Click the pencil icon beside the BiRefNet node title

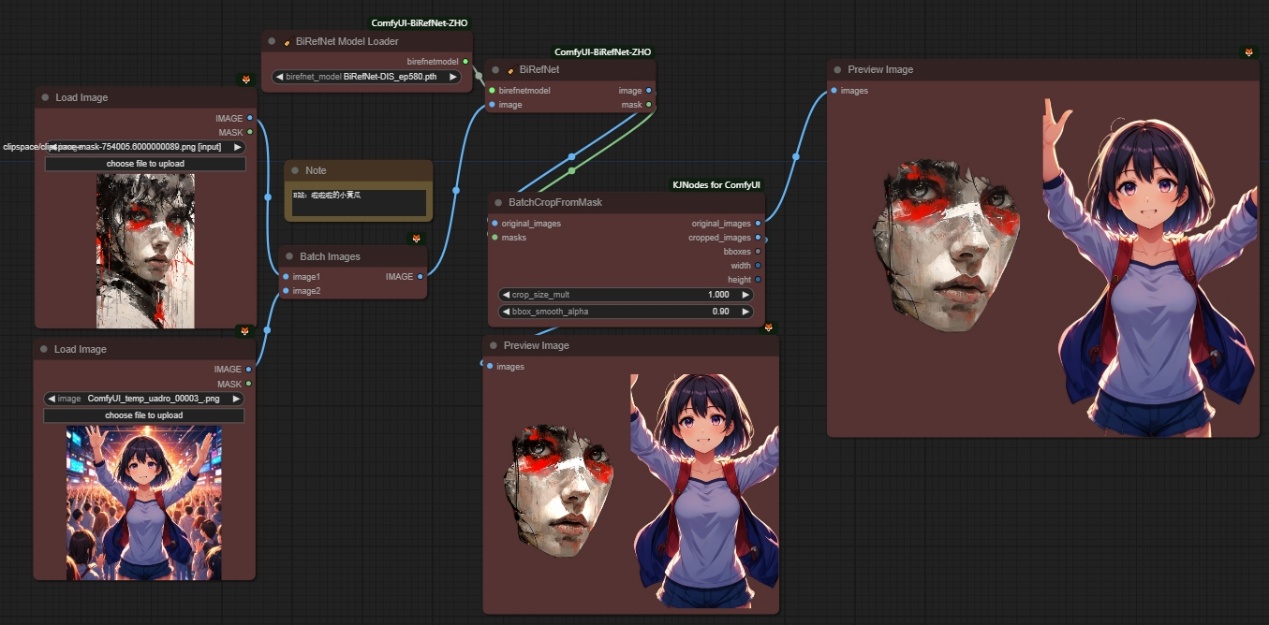coord(510,70)
